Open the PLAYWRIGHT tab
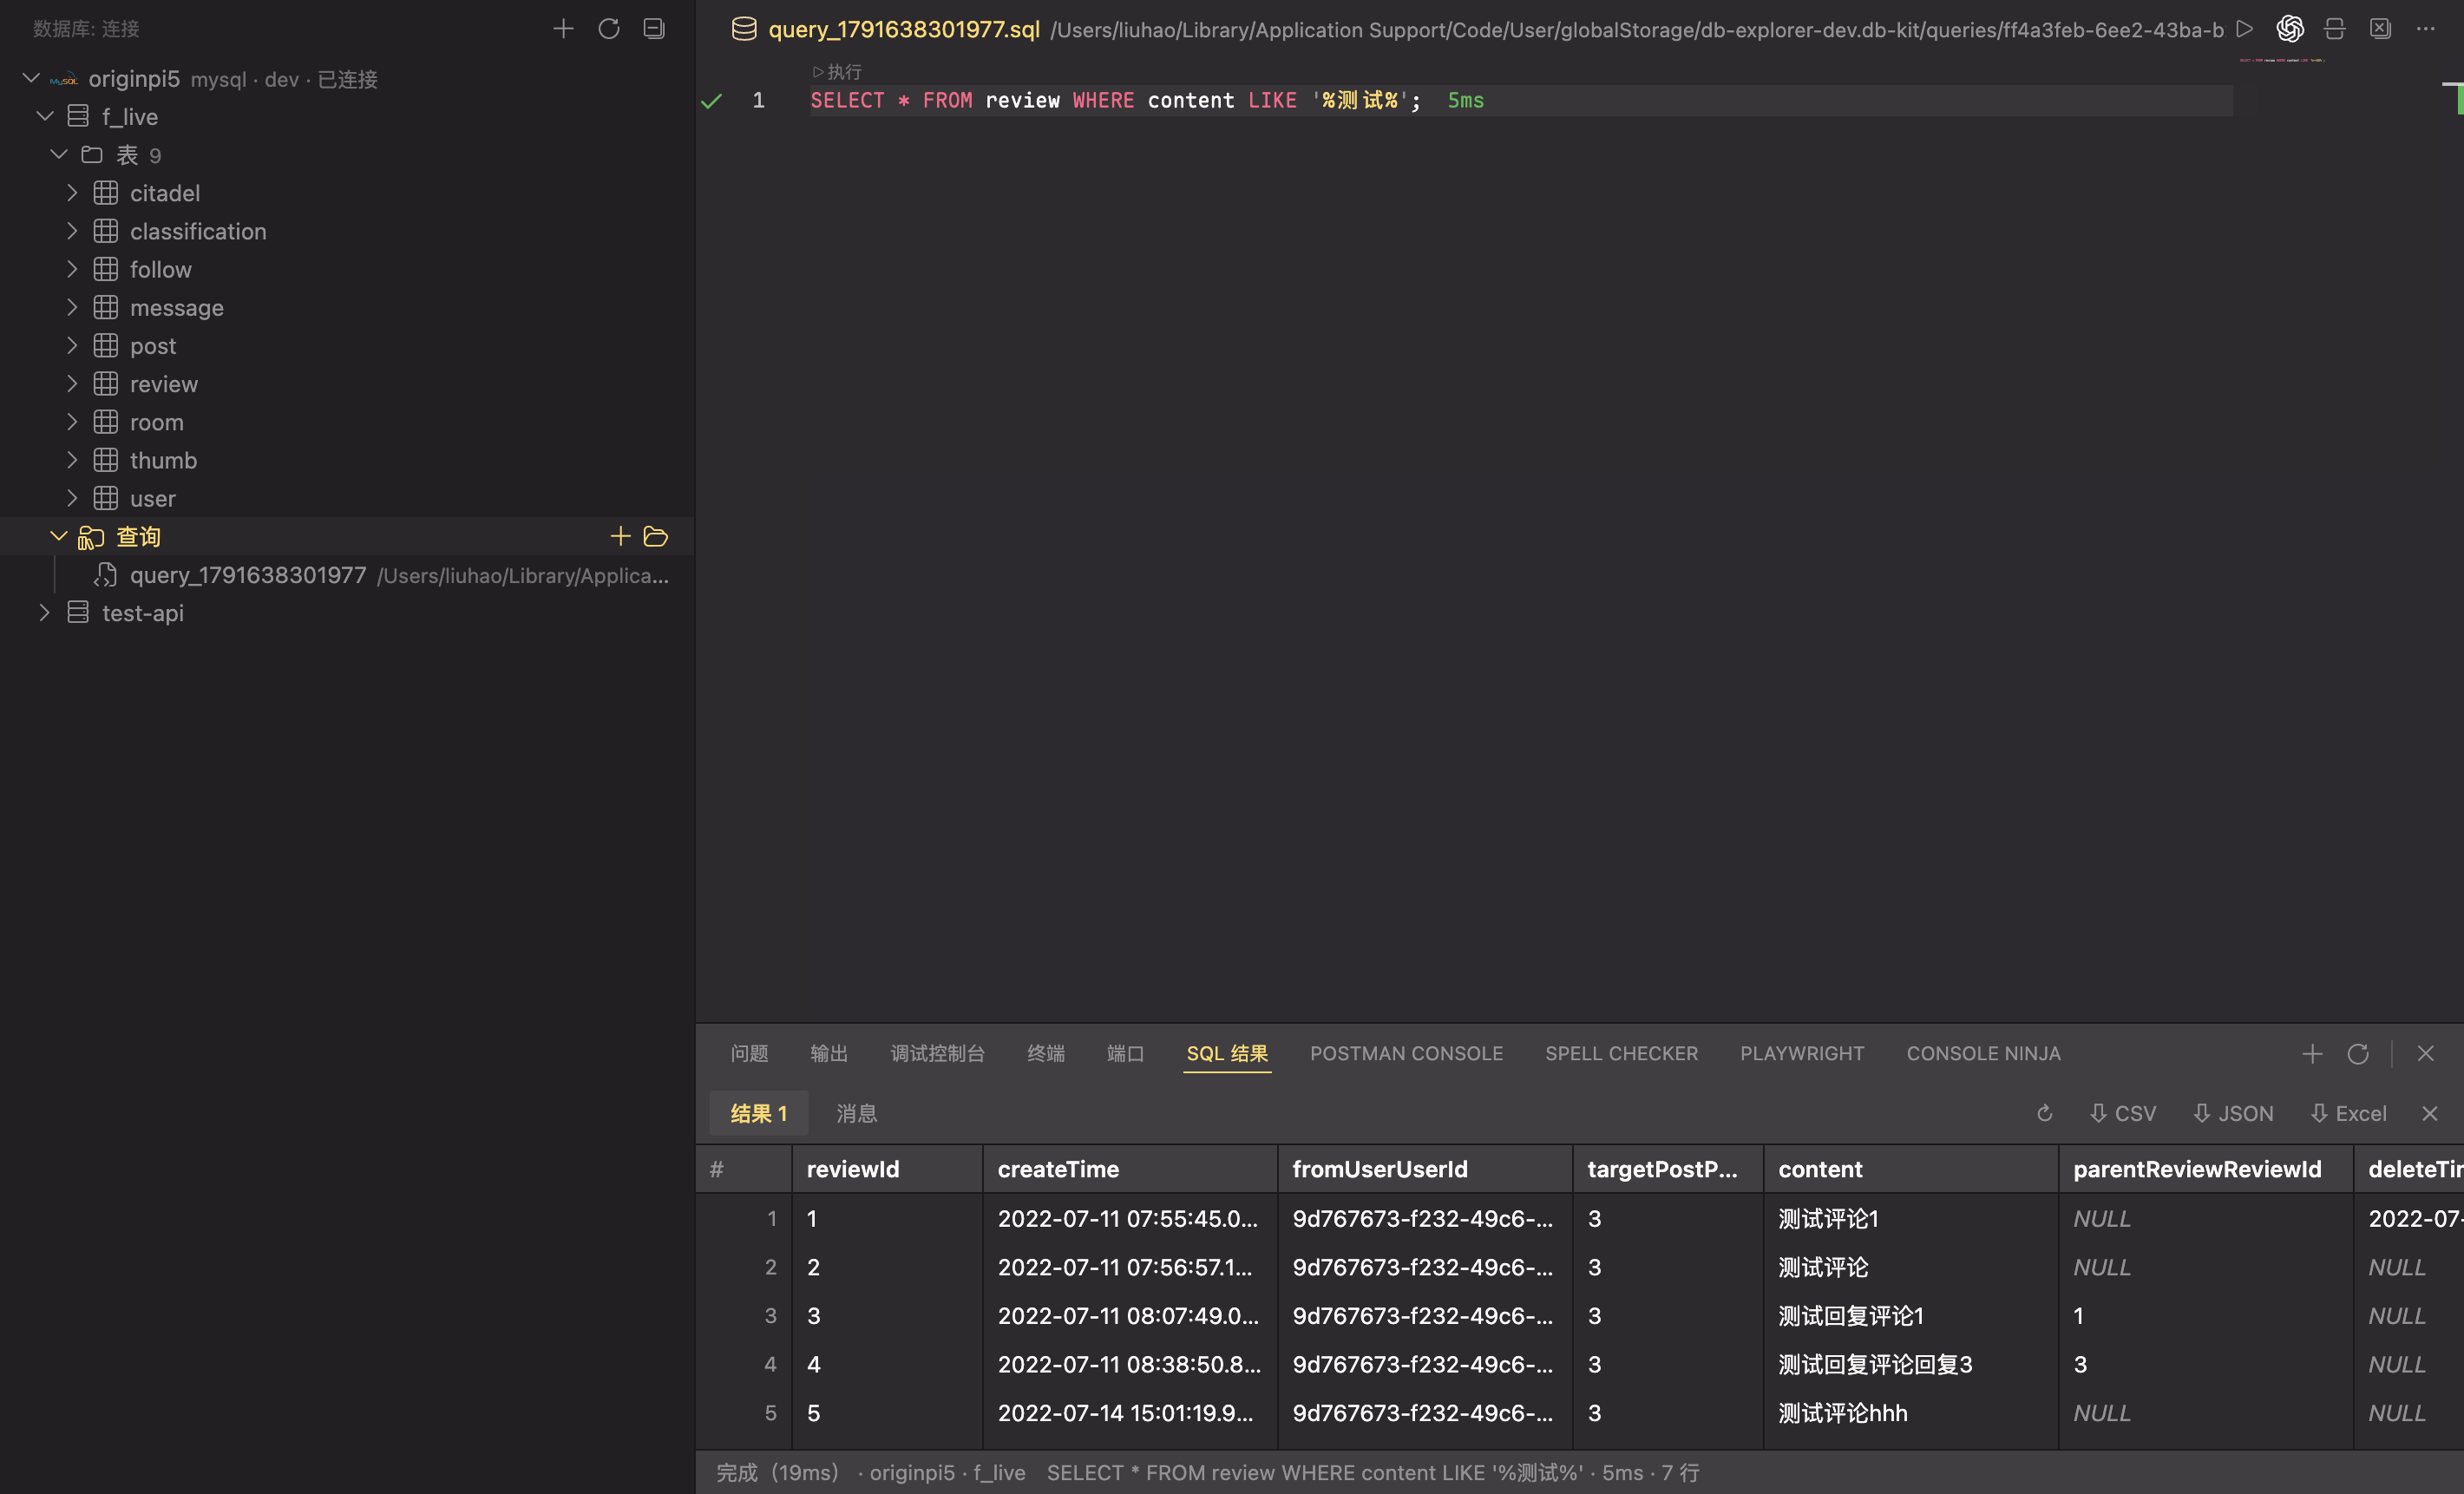Image resolution: width=2464 pixels, height=1494 pixels. coord(1802,1054)
